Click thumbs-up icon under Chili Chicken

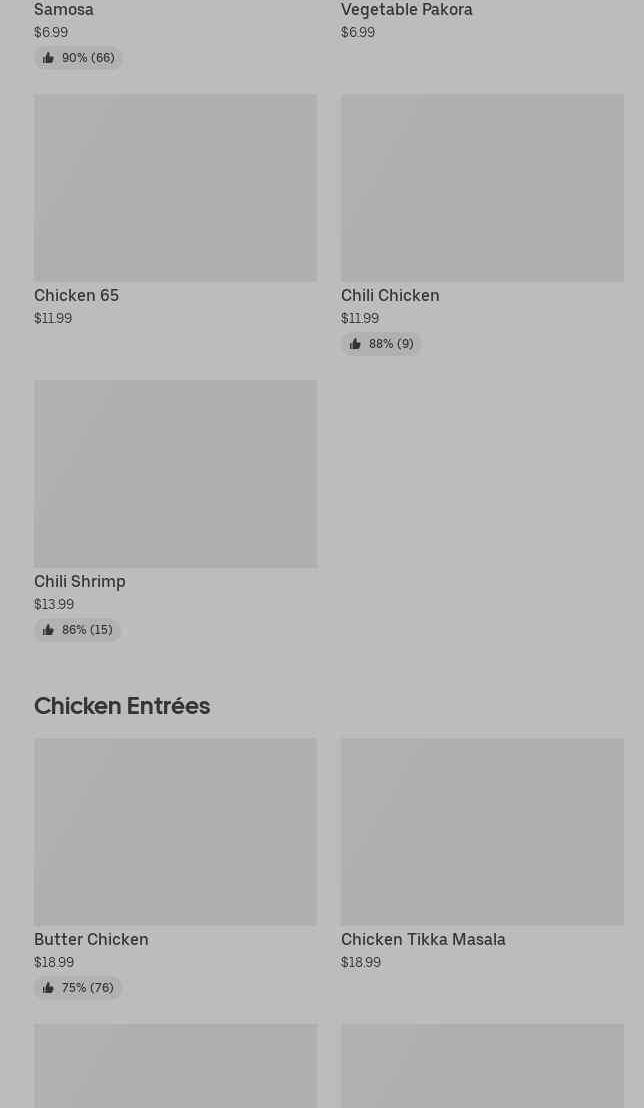pos(355,344)
